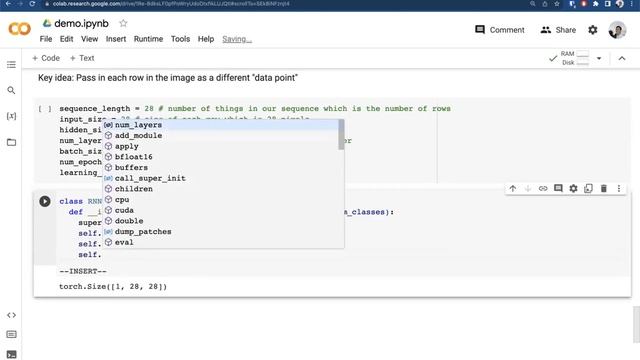The height and width of the screenshot is (360, 640).
Task: Open the RAM Disk connection dropdown
Action: tap(599, 58)
